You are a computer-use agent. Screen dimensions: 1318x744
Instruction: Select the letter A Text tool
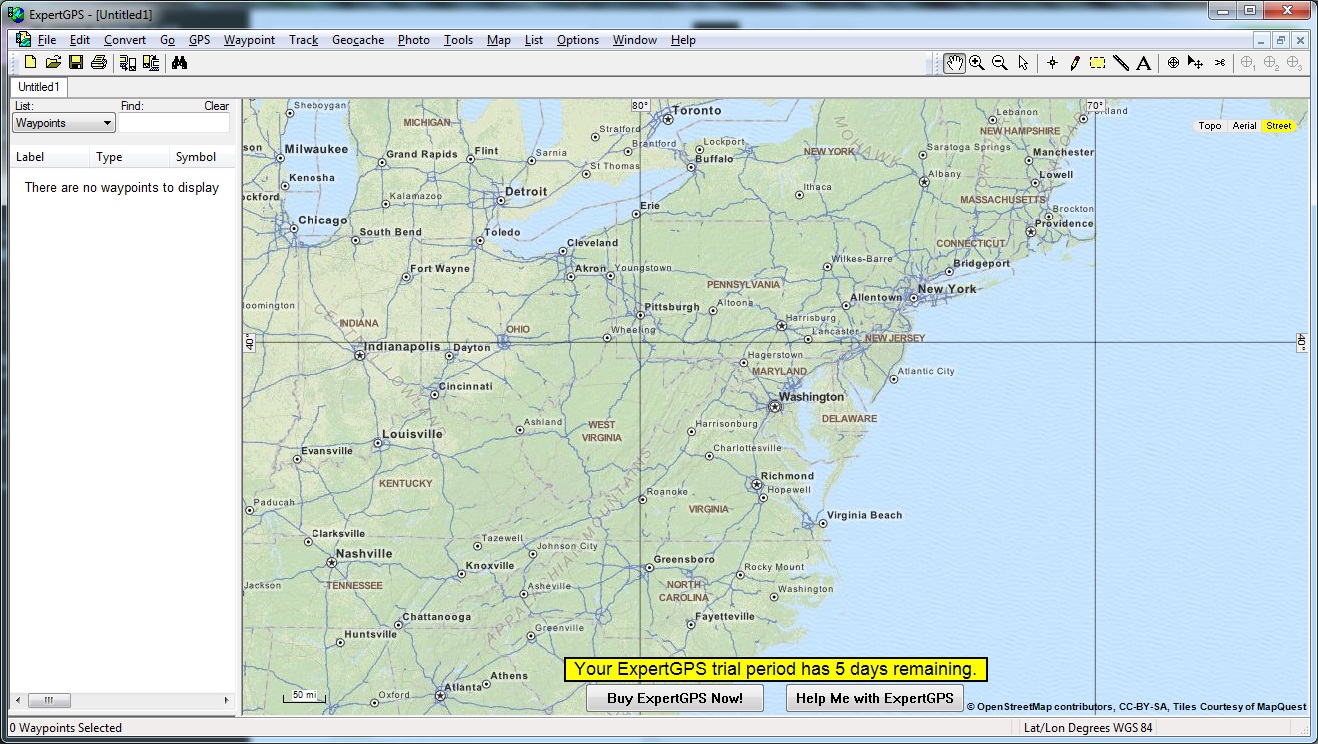coord(1144,62)
